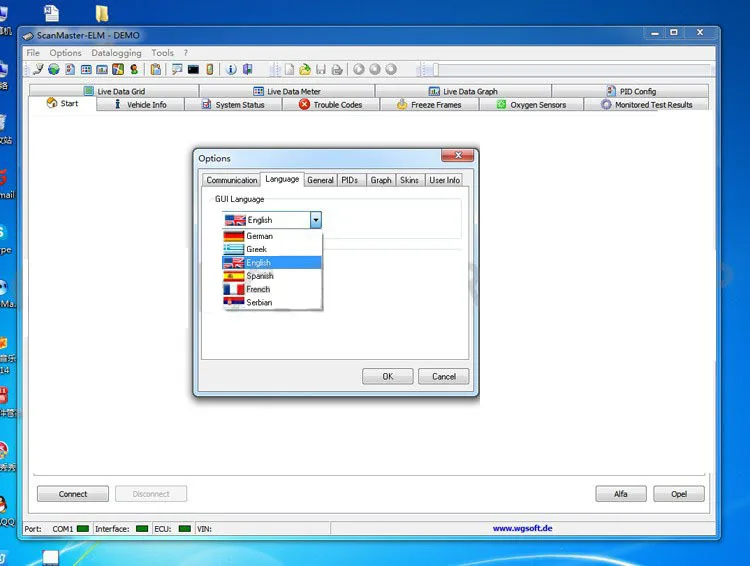Click the data grid toolbar icon

pyautogui.click(x=86, y=69)
